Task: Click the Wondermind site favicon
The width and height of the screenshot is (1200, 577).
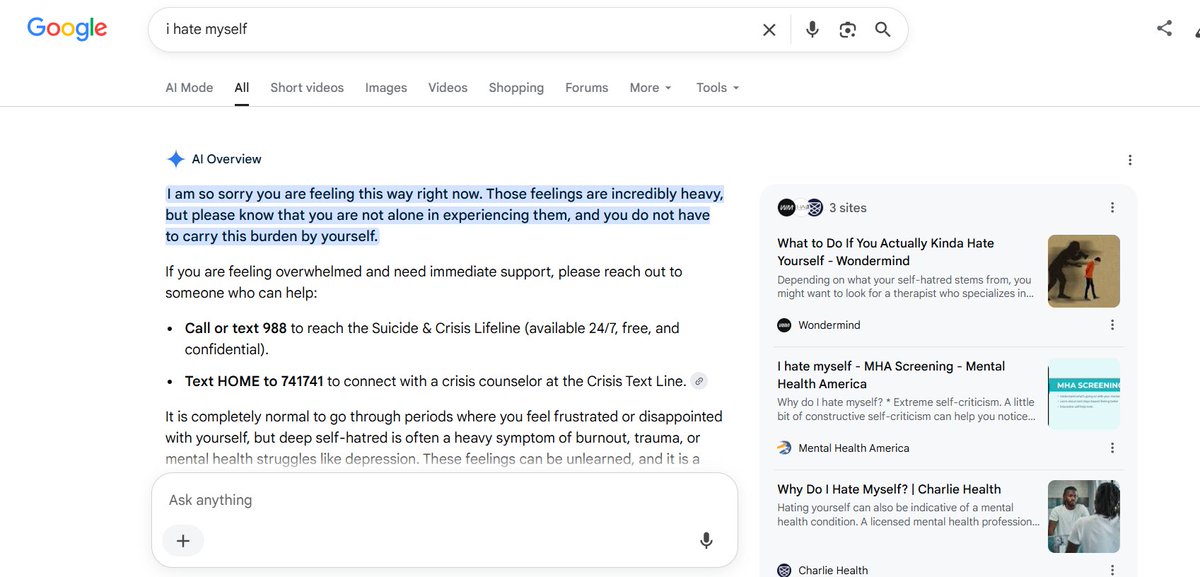Action: point(785,325)
